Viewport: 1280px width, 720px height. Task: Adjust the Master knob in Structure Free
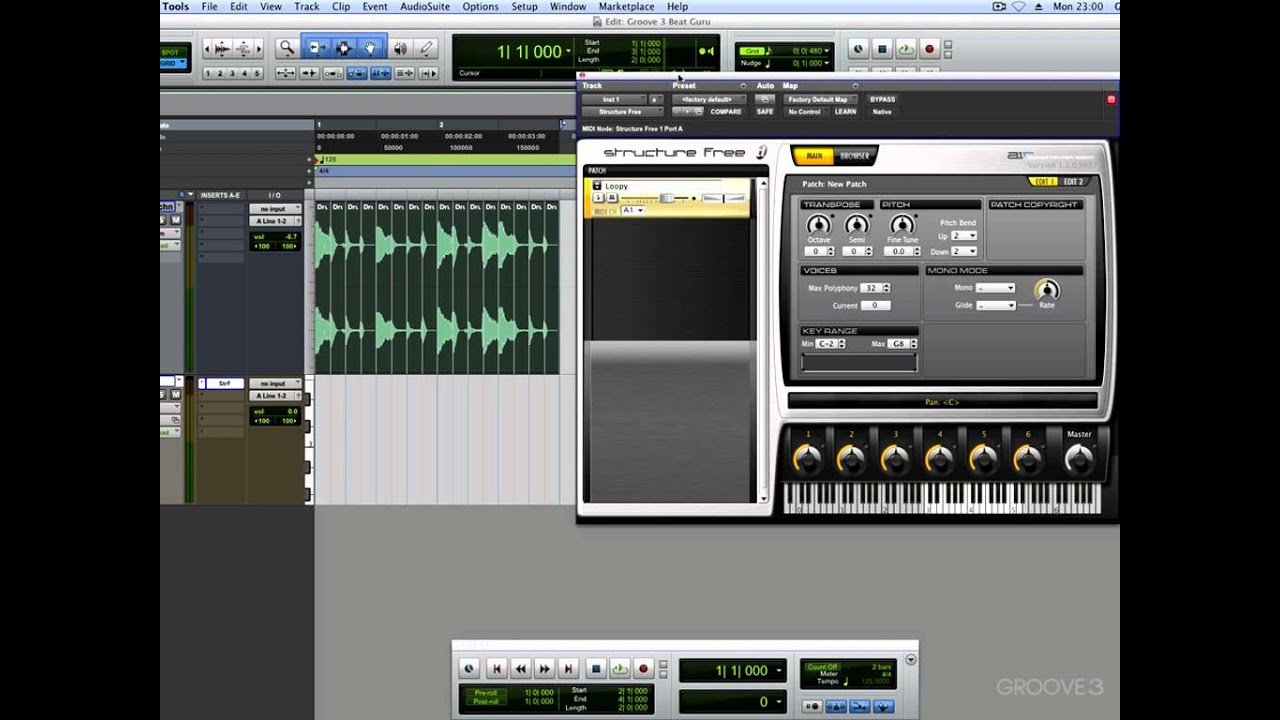pyautogui.click(x=1079, y=458)
